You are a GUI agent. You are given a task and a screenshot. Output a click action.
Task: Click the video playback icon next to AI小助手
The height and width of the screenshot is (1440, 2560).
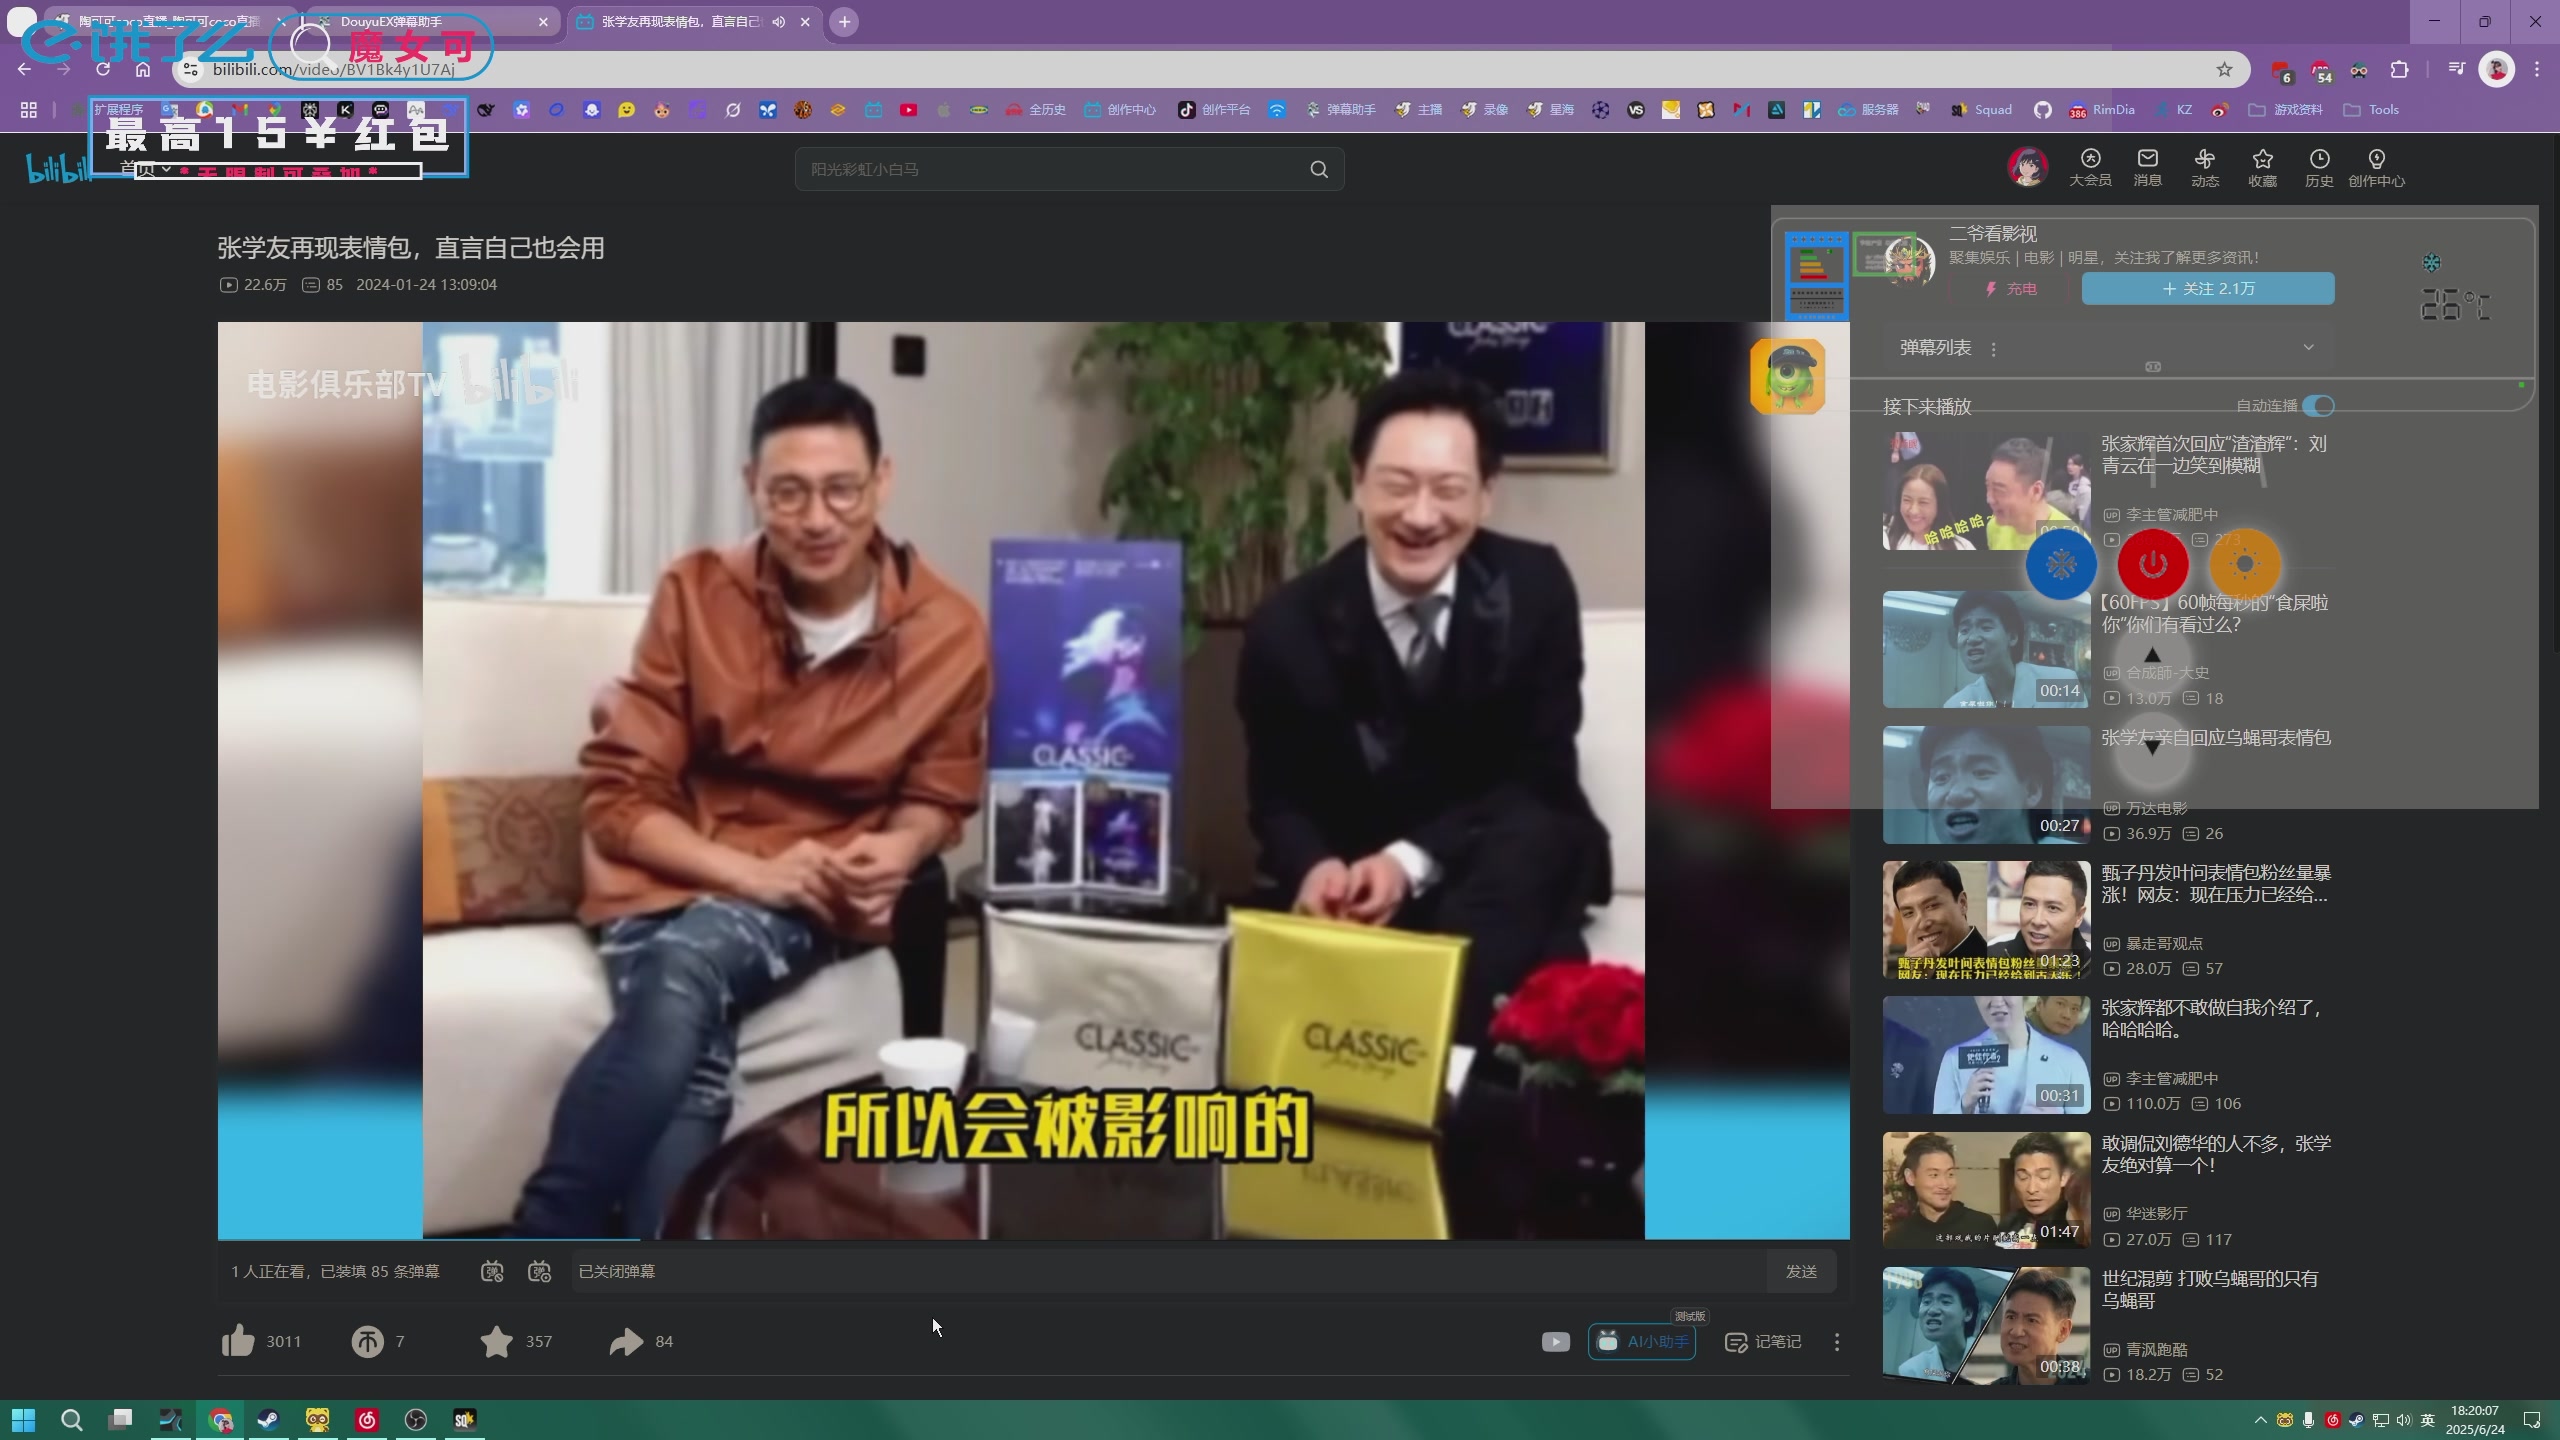coord(1555,1342)
